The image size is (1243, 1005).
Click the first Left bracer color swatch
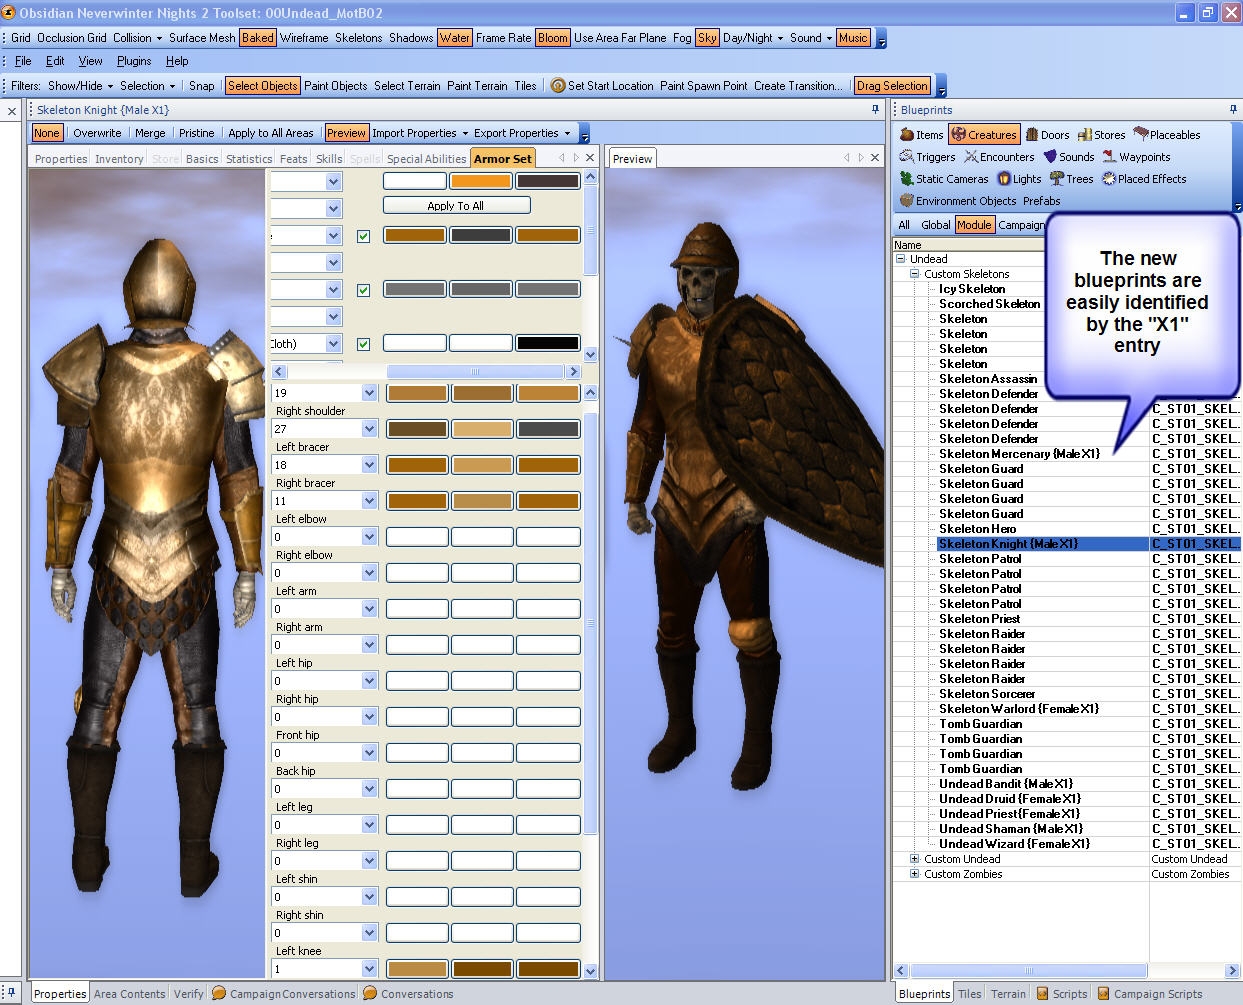click(417, 465)
